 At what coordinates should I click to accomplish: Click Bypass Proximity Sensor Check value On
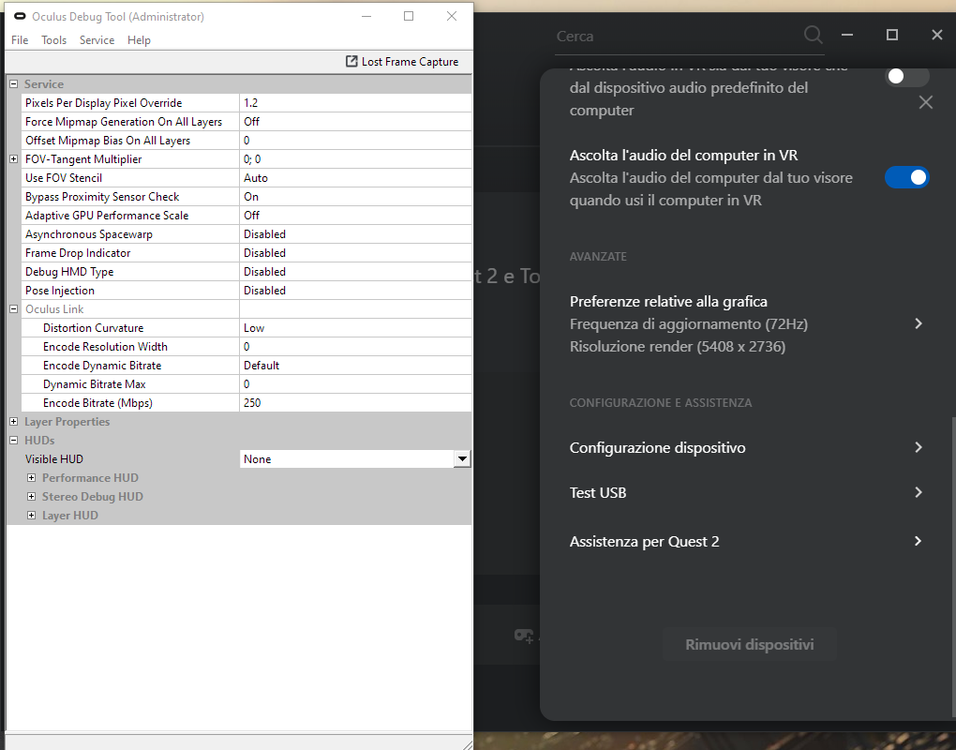click(x=355, y=197)
